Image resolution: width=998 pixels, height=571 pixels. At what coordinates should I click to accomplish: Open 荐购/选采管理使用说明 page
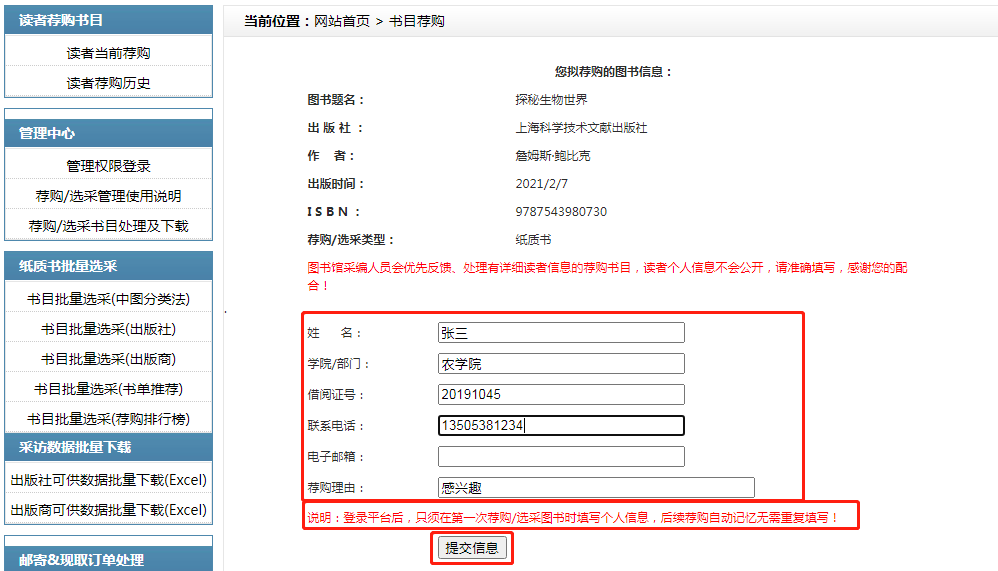[x=108, y=196]
